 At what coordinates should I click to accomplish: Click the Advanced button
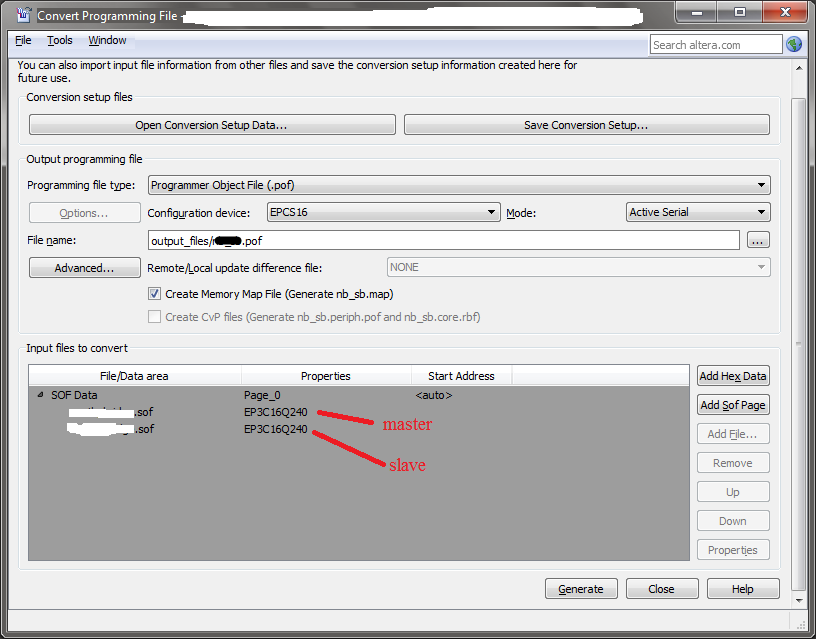coord(85,267)
